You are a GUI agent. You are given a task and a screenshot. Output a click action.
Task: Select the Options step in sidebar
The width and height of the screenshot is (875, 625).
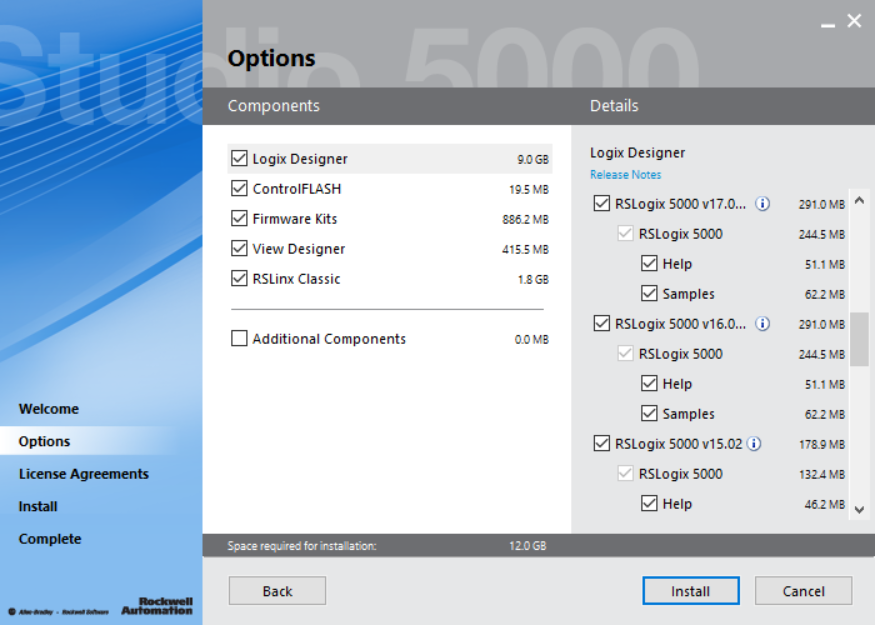tap(45, 441)
